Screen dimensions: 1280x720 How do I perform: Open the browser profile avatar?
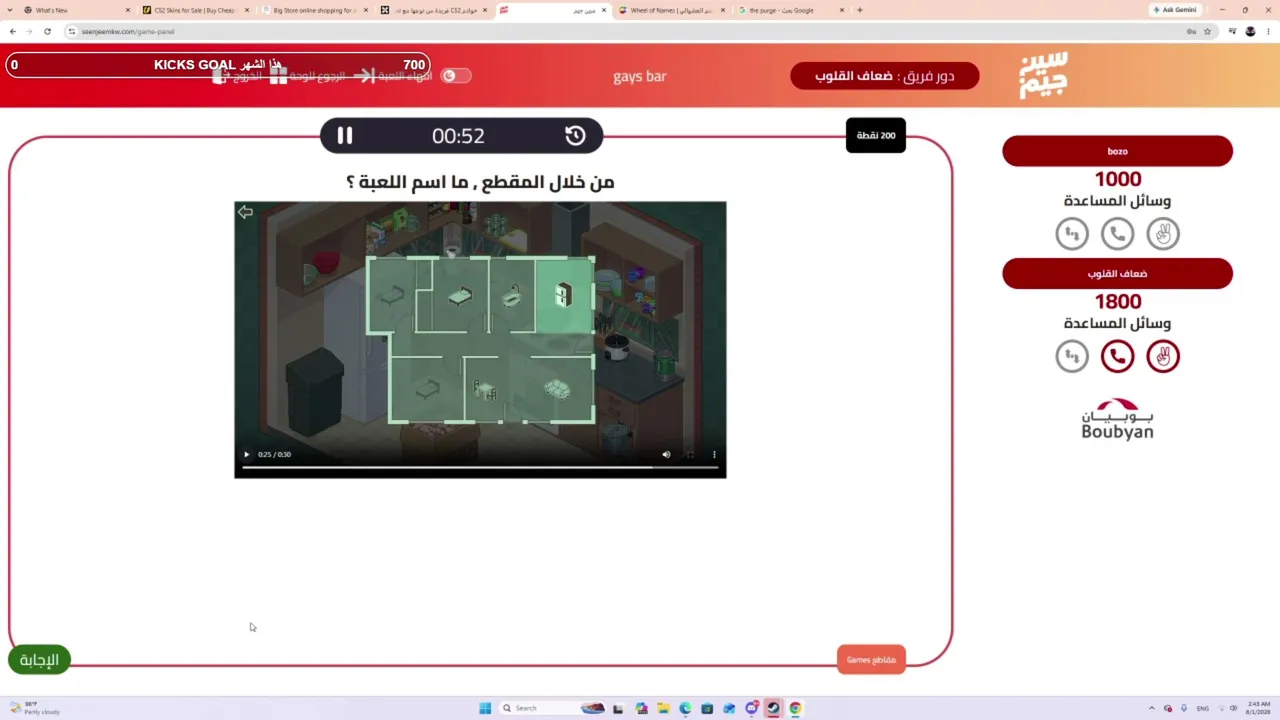(1250, 31)
